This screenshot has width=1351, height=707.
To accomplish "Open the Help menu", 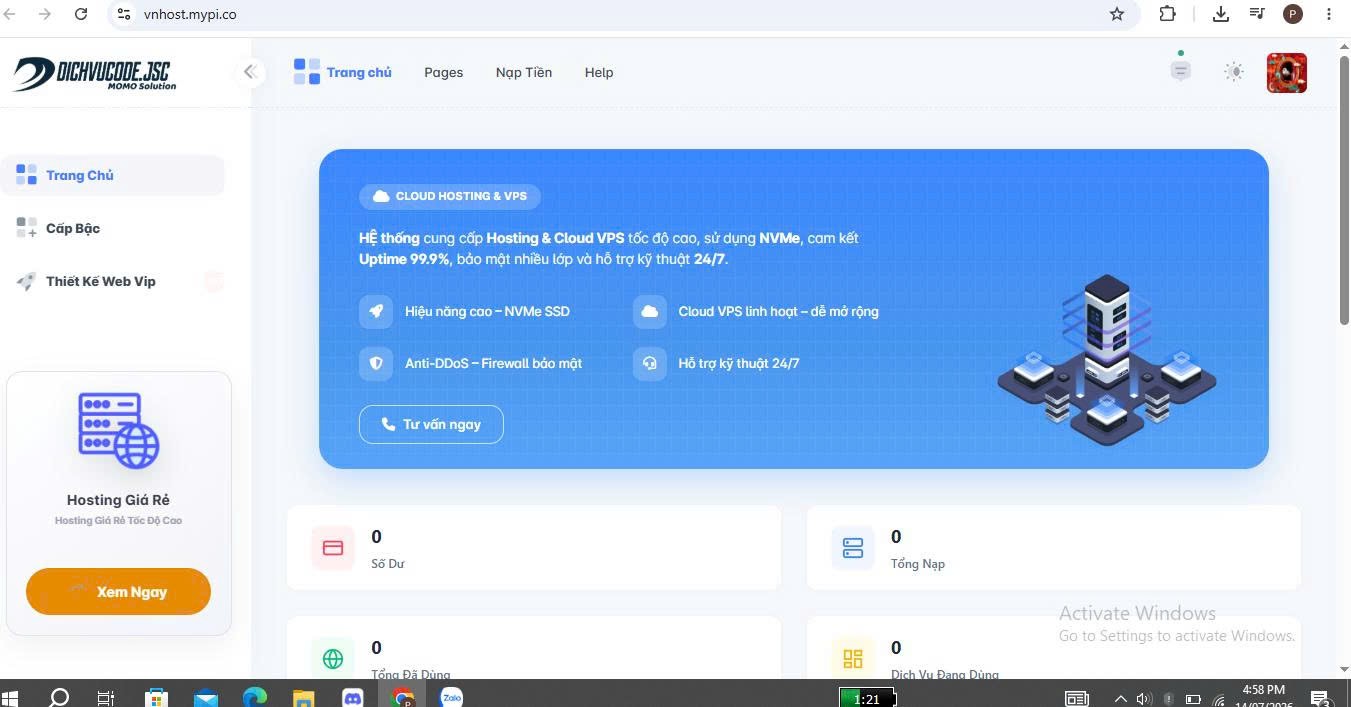I will (599, 72).
